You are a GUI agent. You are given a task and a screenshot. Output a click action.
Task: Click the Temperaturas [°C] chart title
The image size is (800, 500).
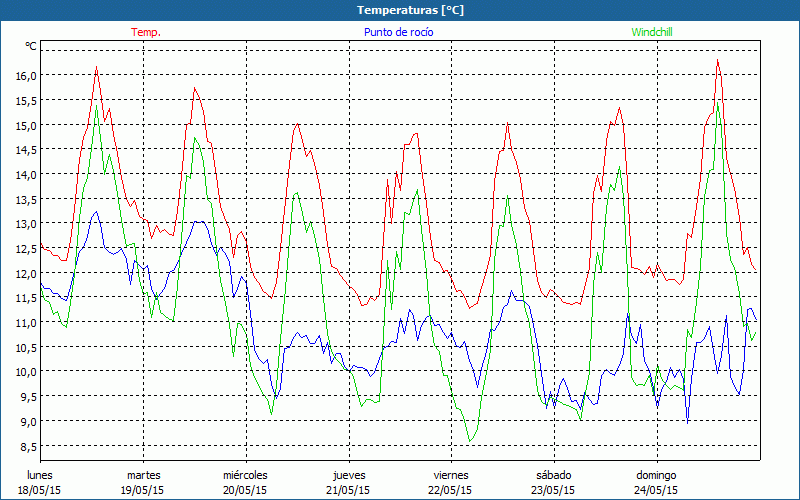tap(399, 10)
